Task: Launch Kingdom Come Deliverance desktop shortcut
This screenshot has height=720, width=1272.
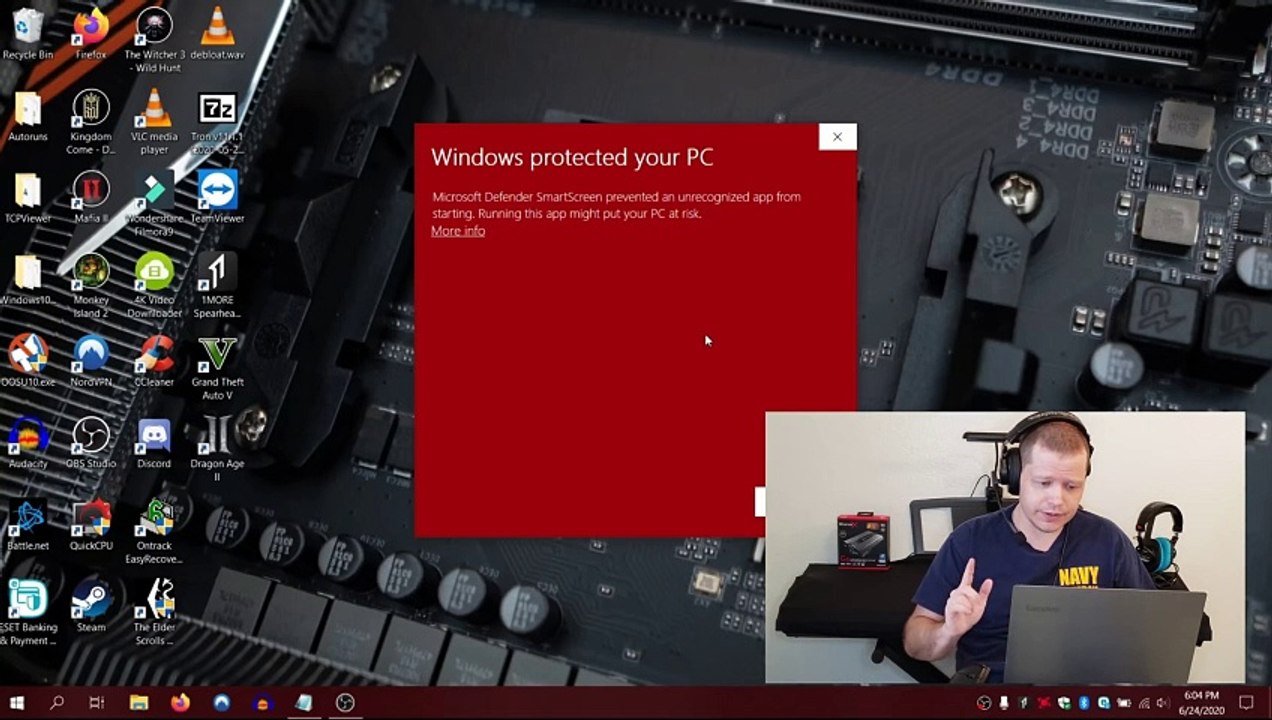Action: [91, 122]
